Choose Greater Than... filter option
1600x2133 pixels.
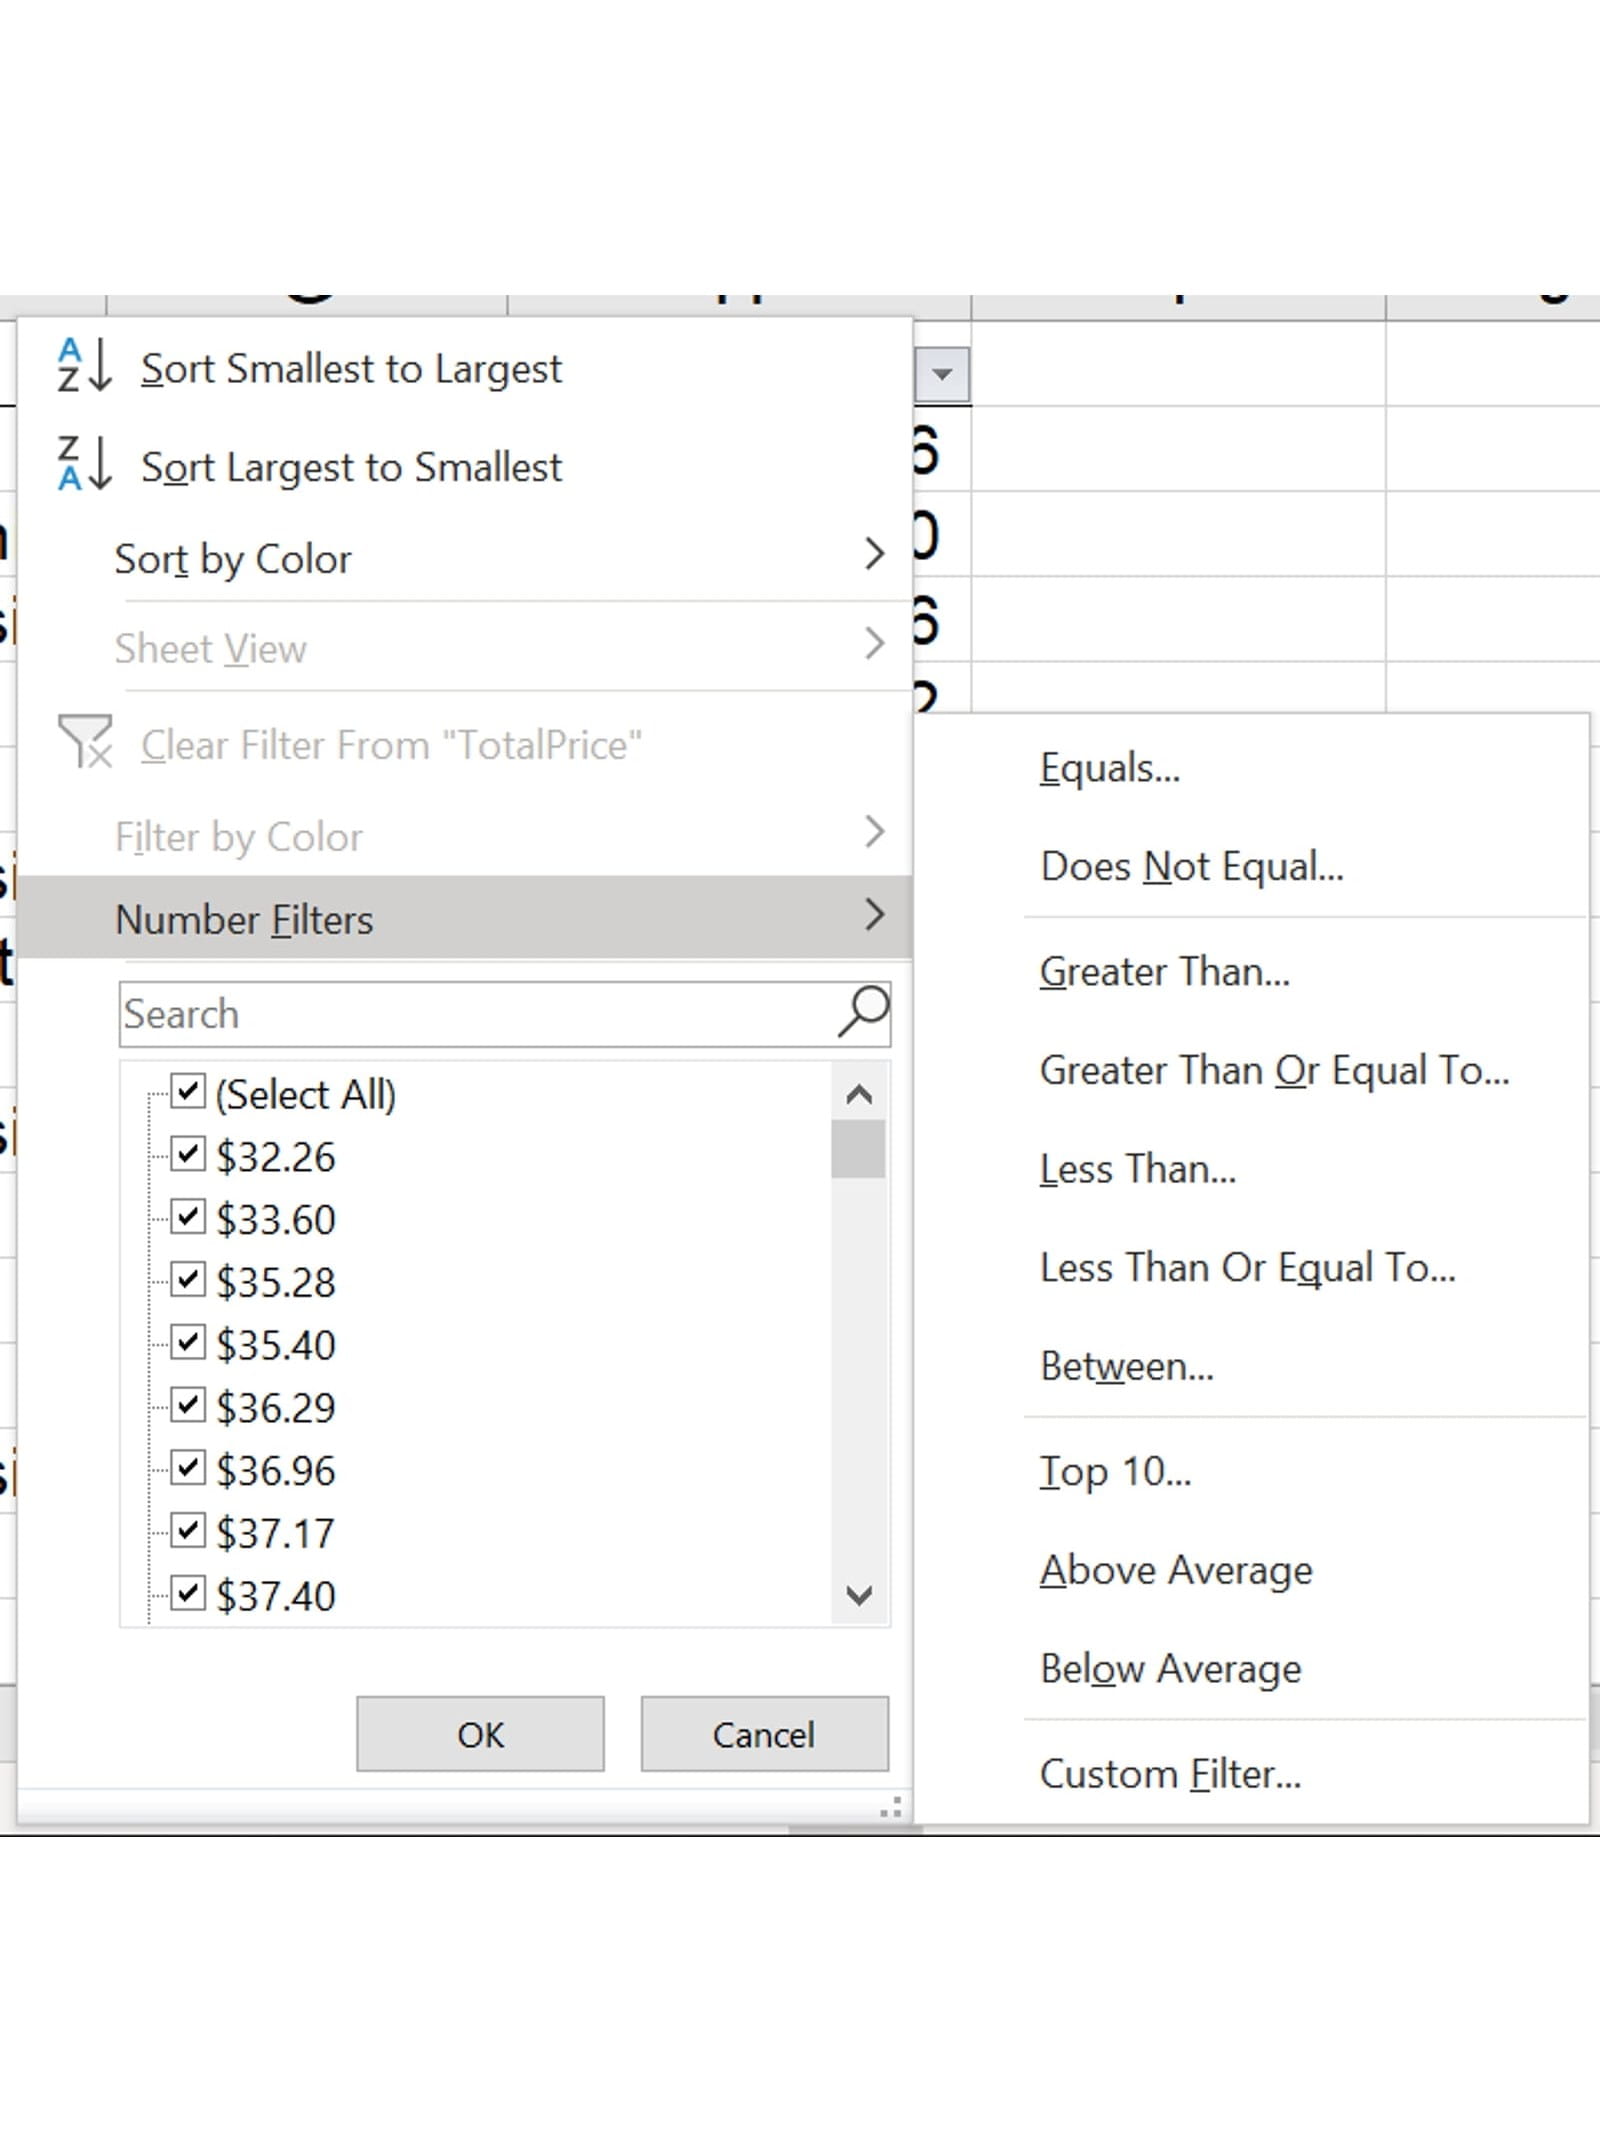[1164, 971]
